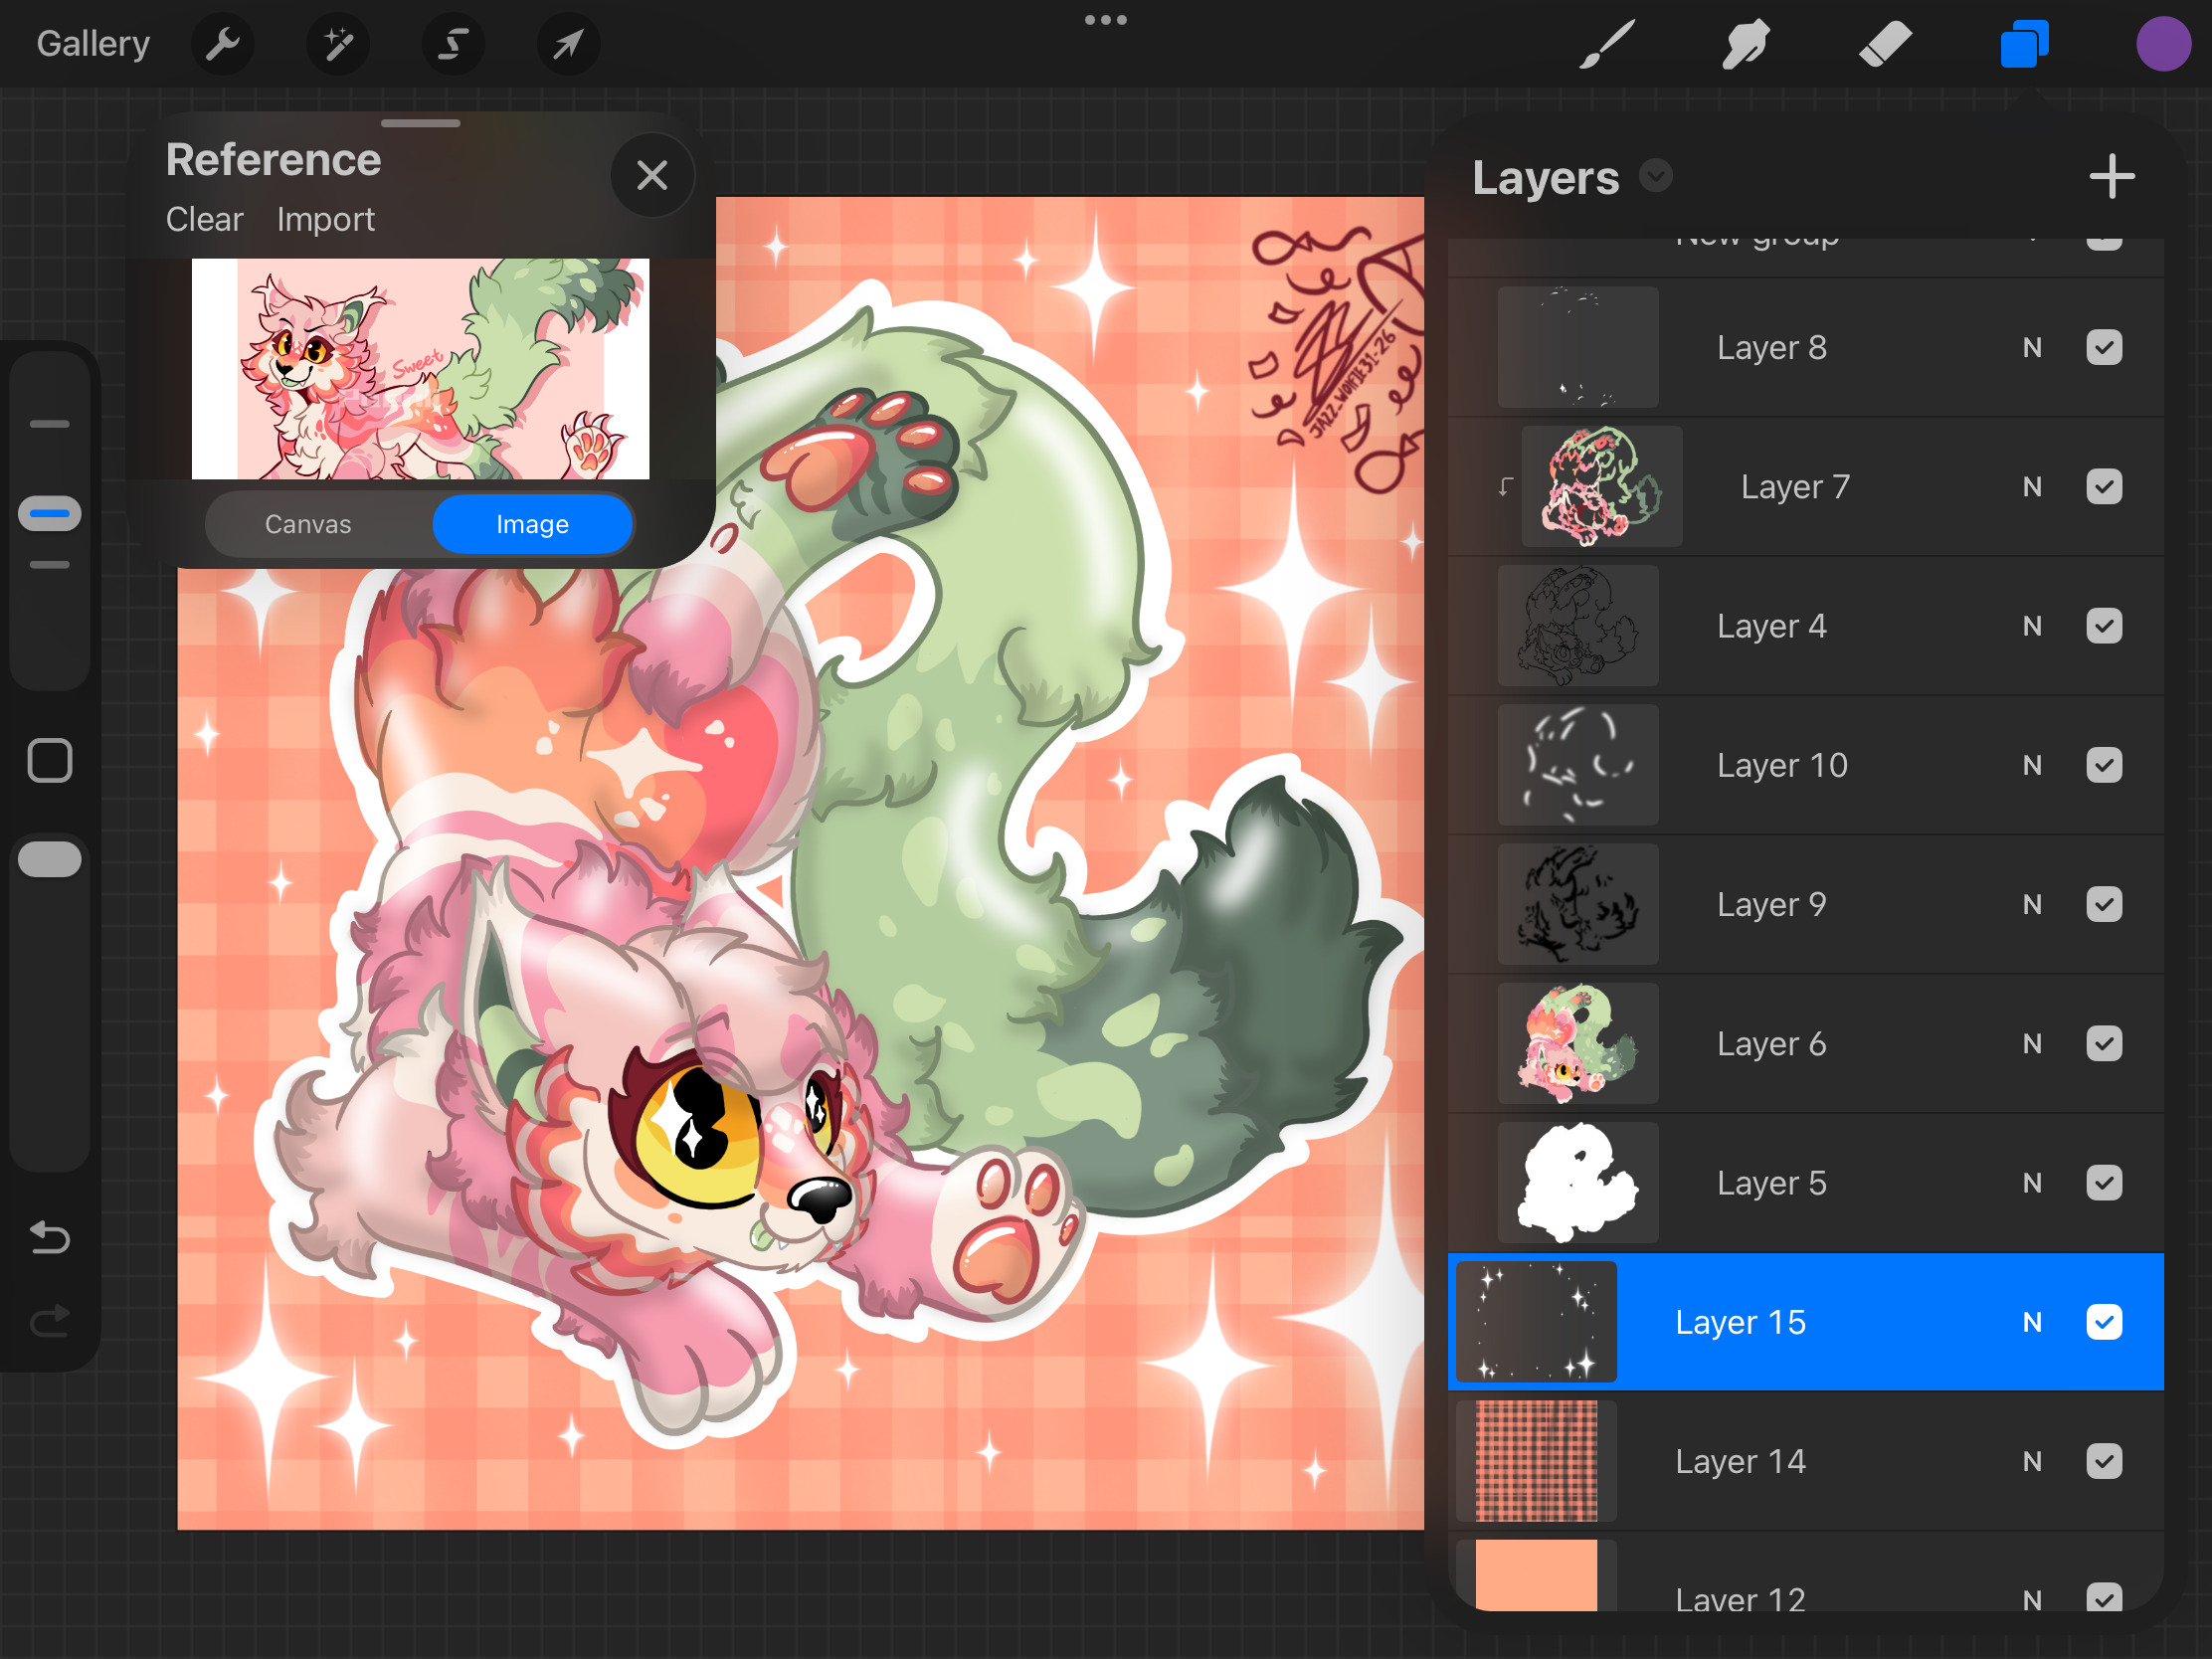The width and height of the screenshot is (2212, 1659).
Task: Select the Selection S tool
Action: point(453,44)
